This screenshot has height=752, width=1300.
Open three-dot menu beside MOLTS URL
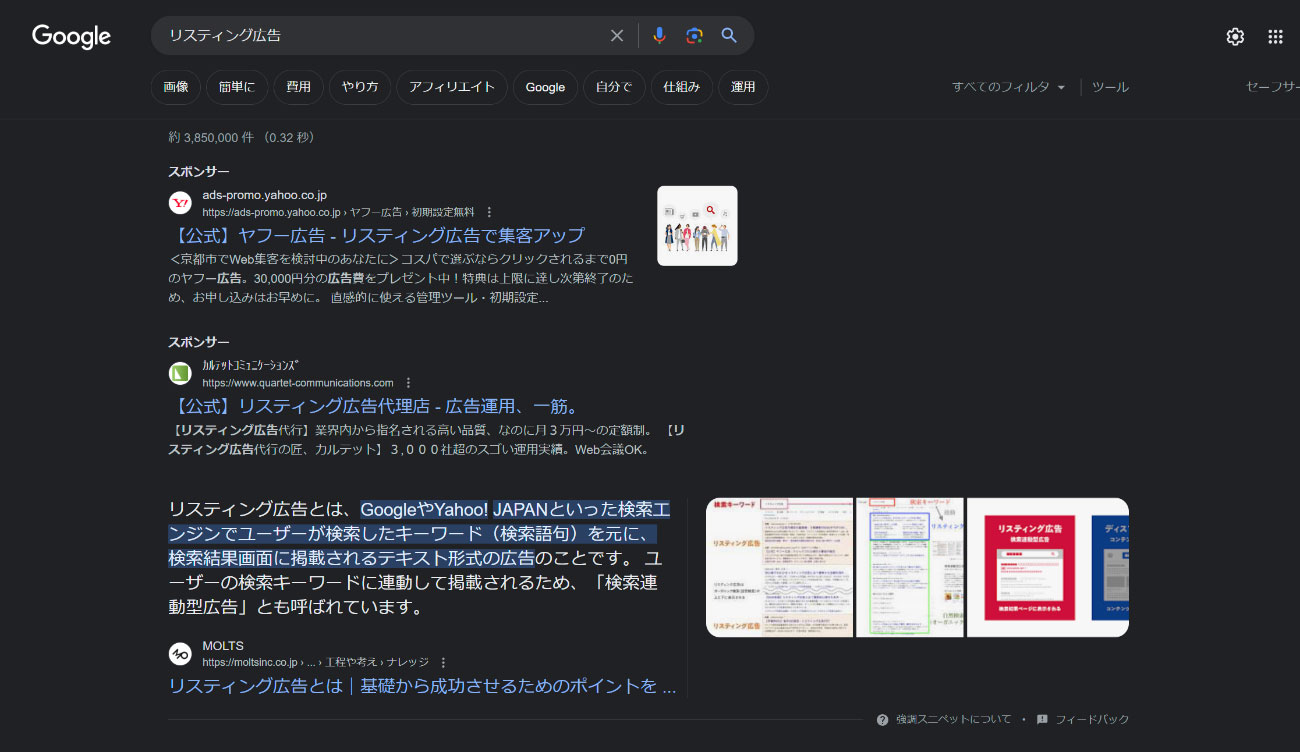pos(443,662)
